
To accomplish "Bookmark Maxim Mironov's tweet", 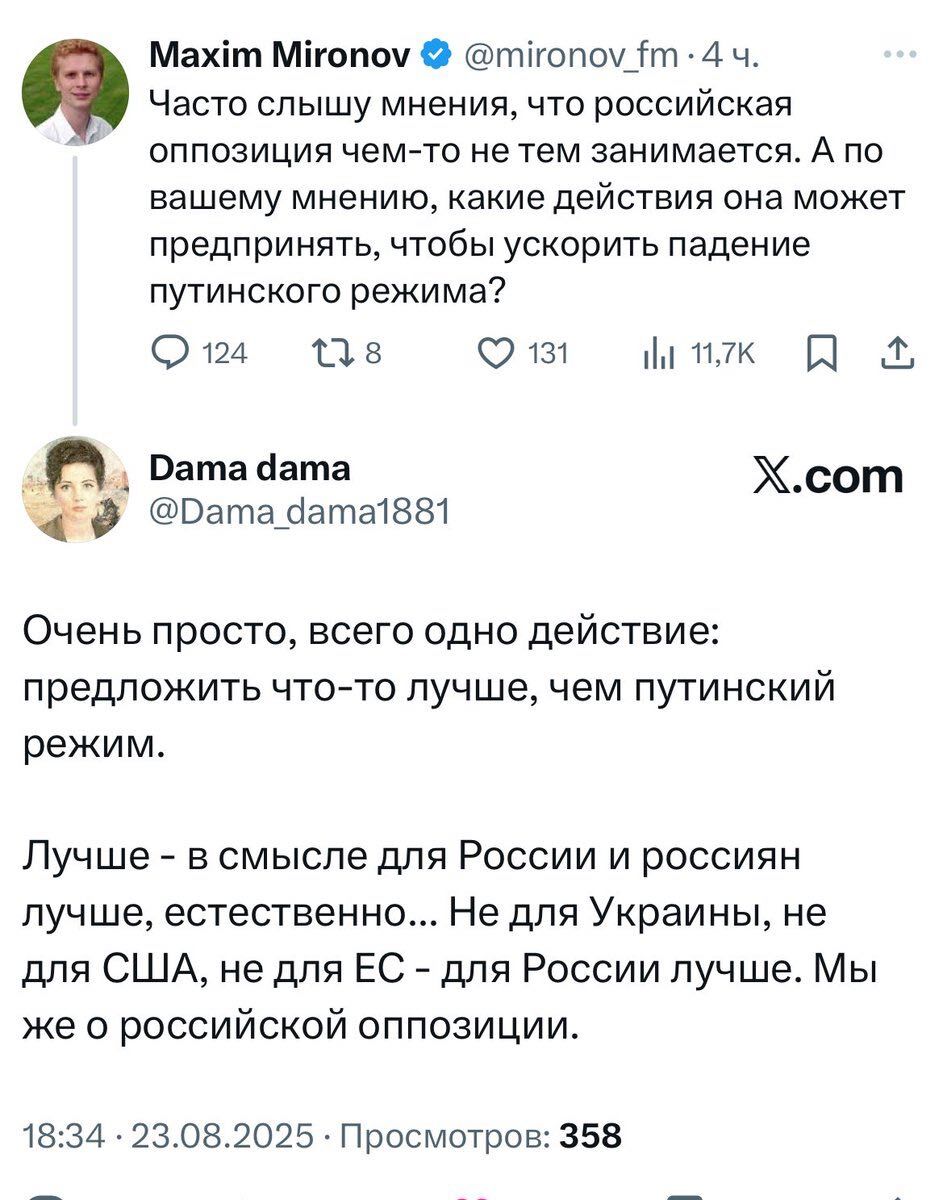I will 822,352.
